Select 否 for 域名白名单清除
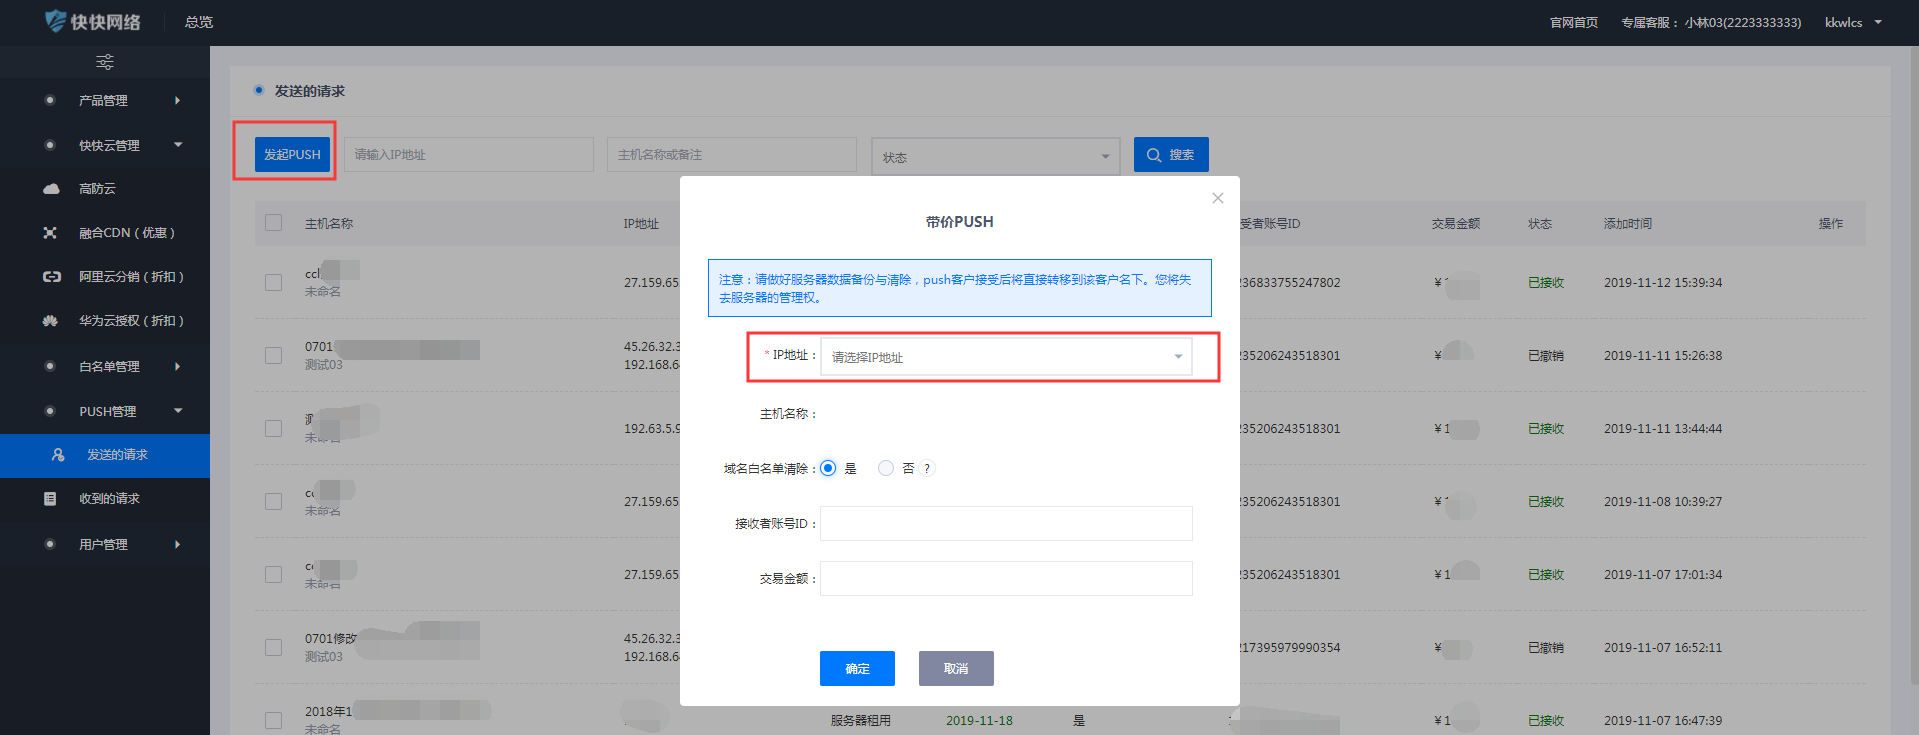This screenshot has height=735, width=1919. [886, 469]
